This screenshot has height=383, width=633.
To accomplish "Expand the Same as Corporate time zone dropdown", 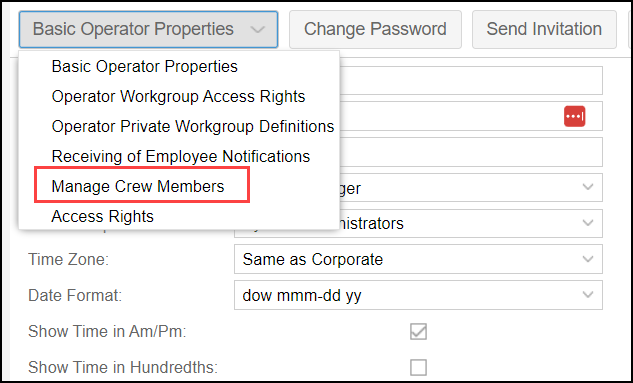I will (x=418, y=259).
